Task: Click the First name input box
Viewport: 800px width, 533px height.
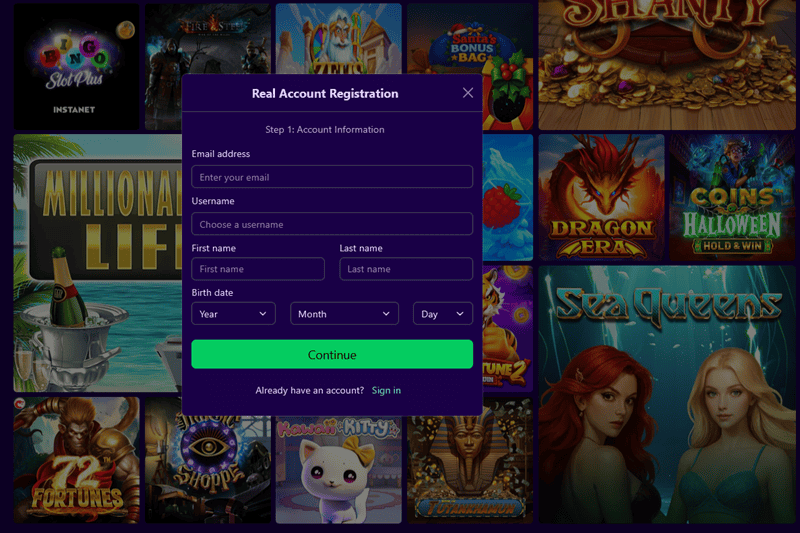Action: (258, 269)
